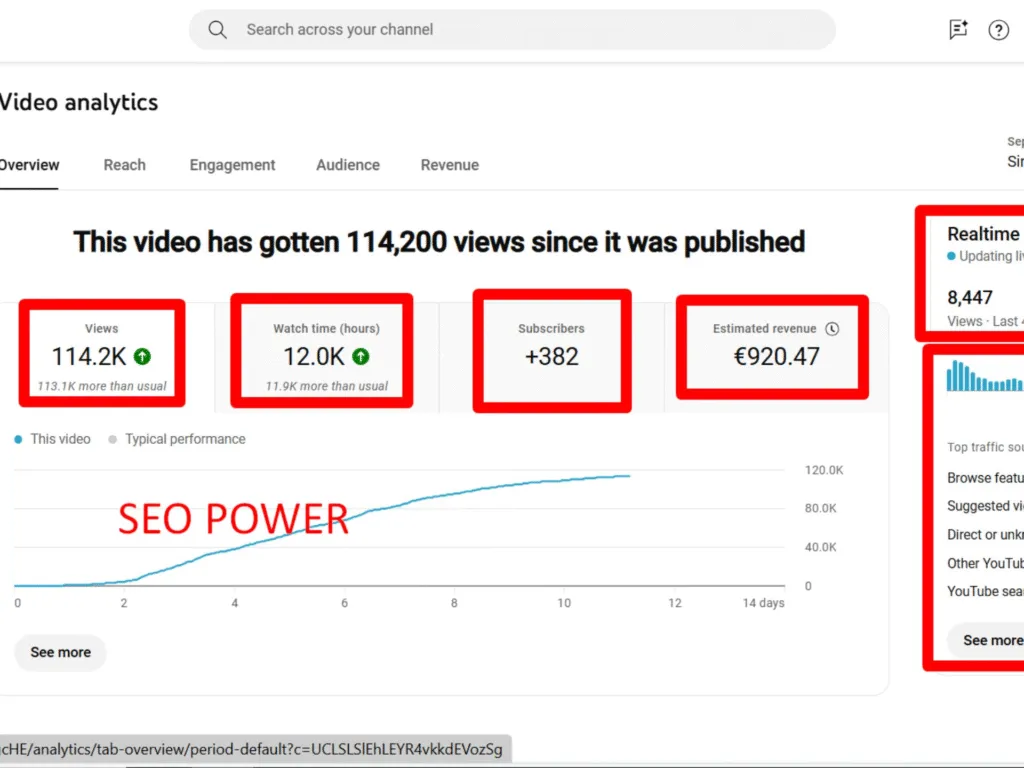Open the Audience tab
The width and height of the screenshot is (1024, 768).
tap(348, 165)
